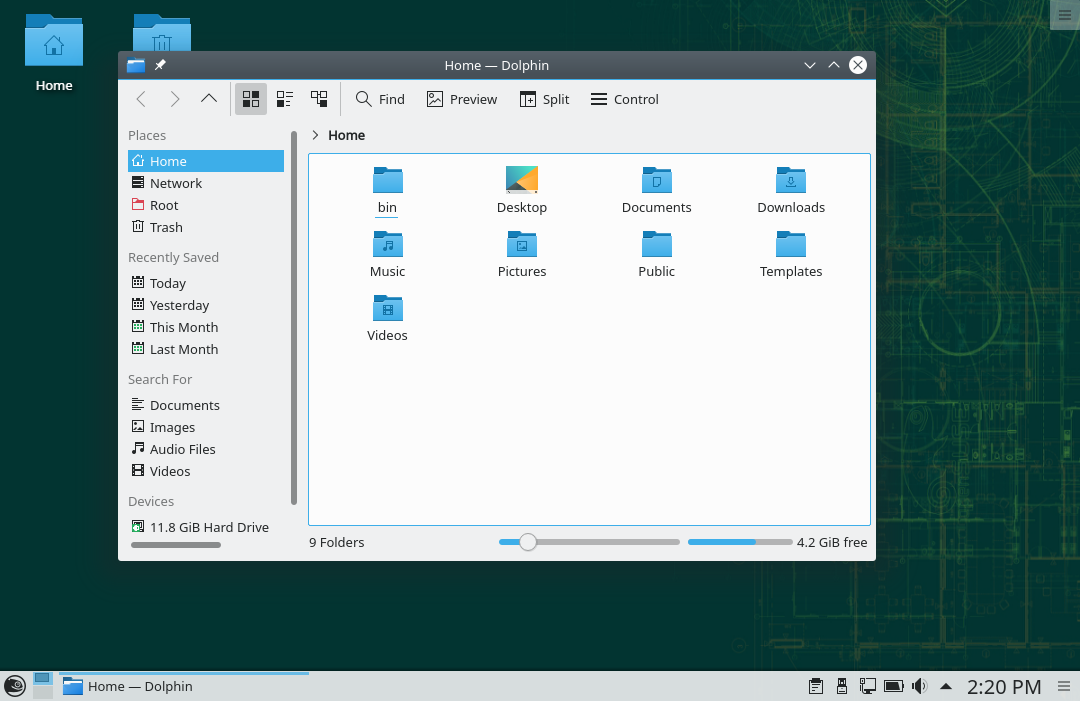Open the desktop toolbox menu top-right

(x=1065, y=14)
